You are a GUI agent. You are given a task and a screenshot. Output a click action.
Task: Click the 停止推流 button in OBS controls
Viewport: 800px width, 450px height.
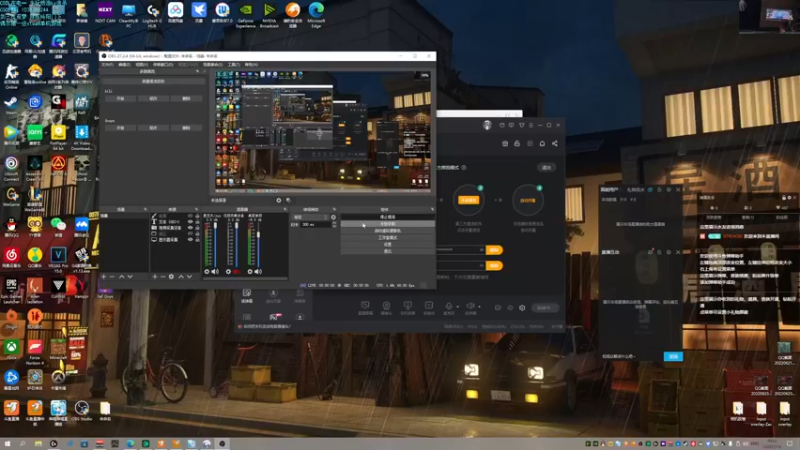click(388, 217)
